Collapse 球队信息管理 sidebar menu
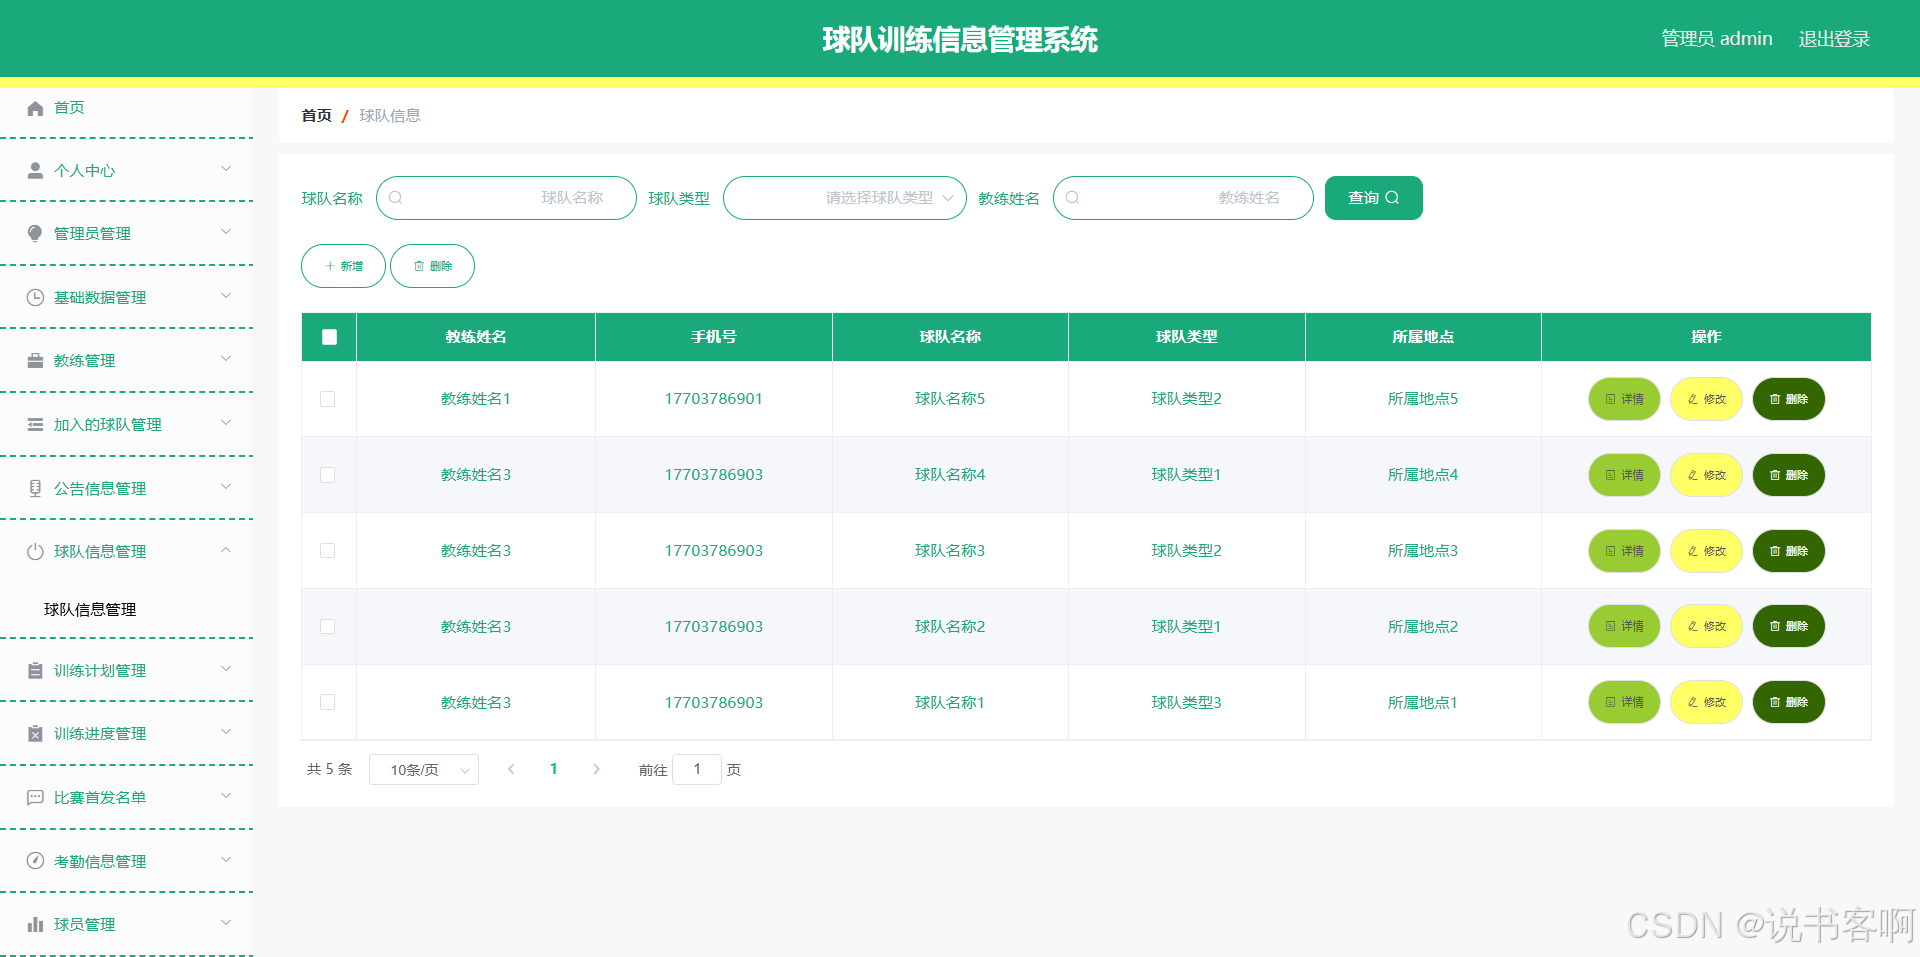The width and height of the screenshot is (1920, 957). (x=226, y=550)
